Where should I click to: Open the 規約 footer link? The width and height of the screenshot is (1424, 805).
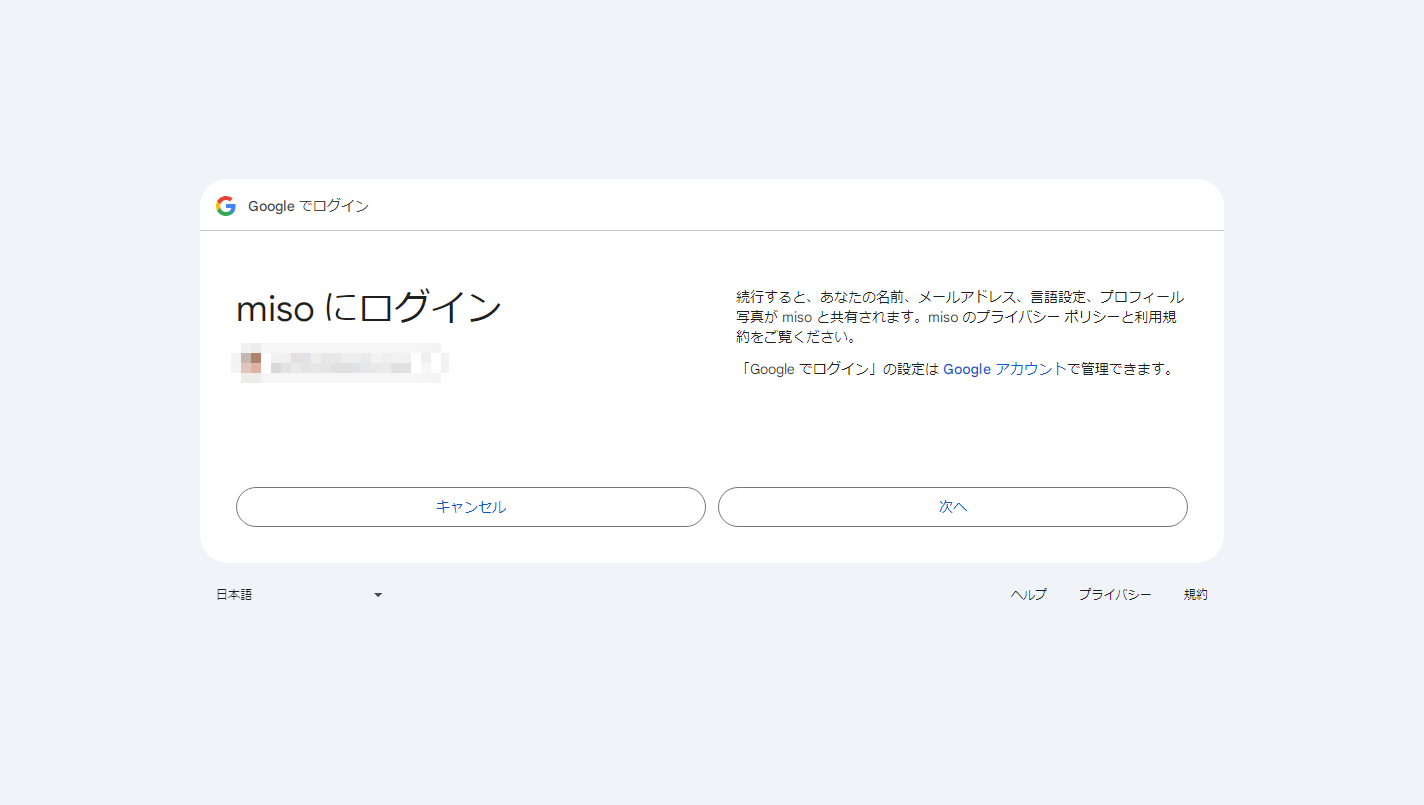(x=1195, y=595)
